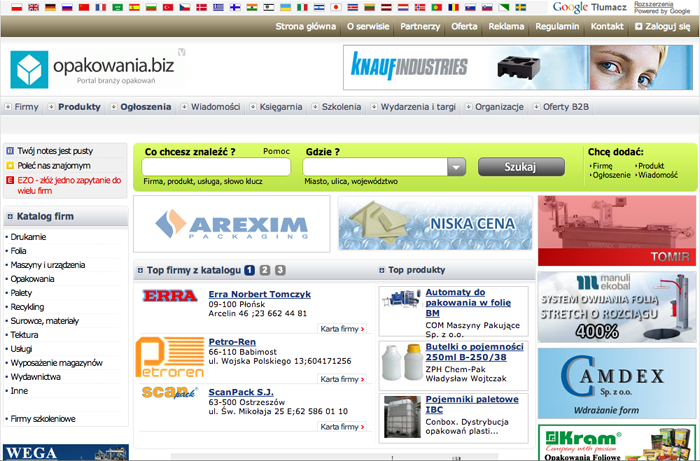700x461 pixels.
Task: Click Zaloguj się to log in
Action: [662, 26]
